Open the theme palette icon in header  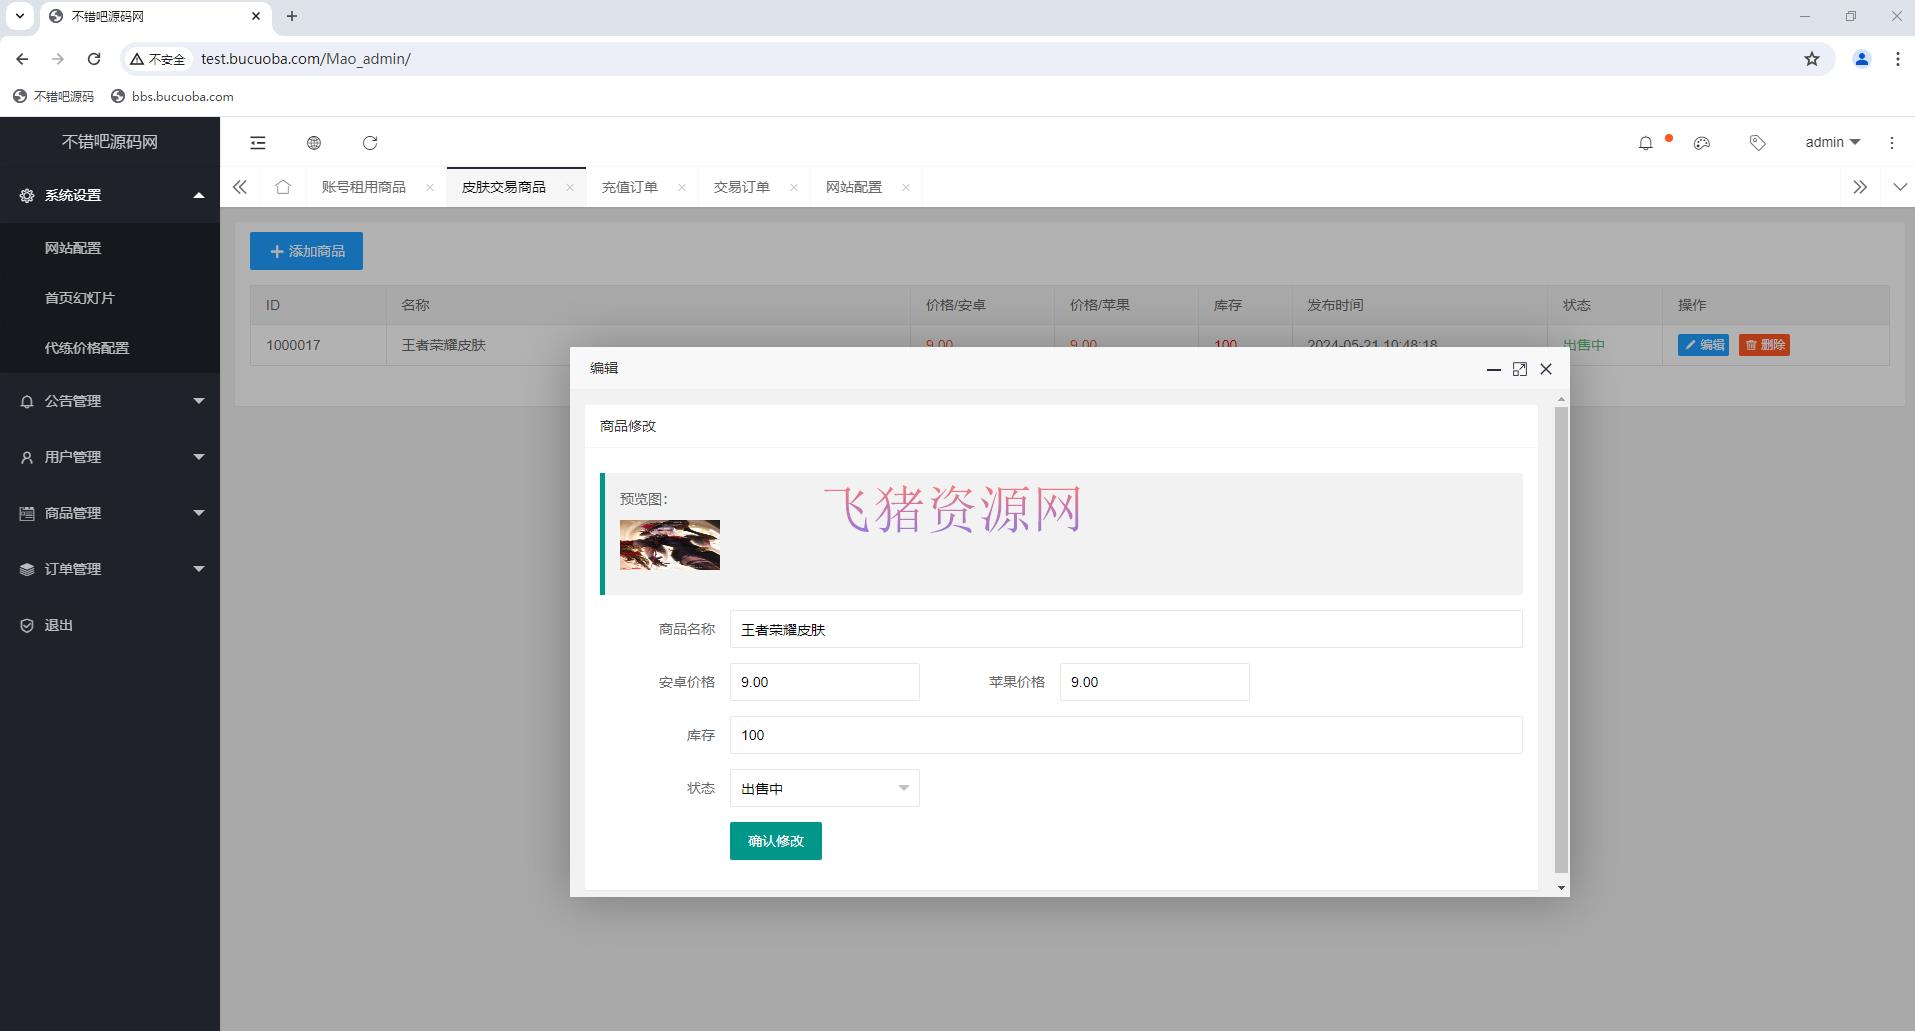pyautogui.click(x=1701, y=143)
